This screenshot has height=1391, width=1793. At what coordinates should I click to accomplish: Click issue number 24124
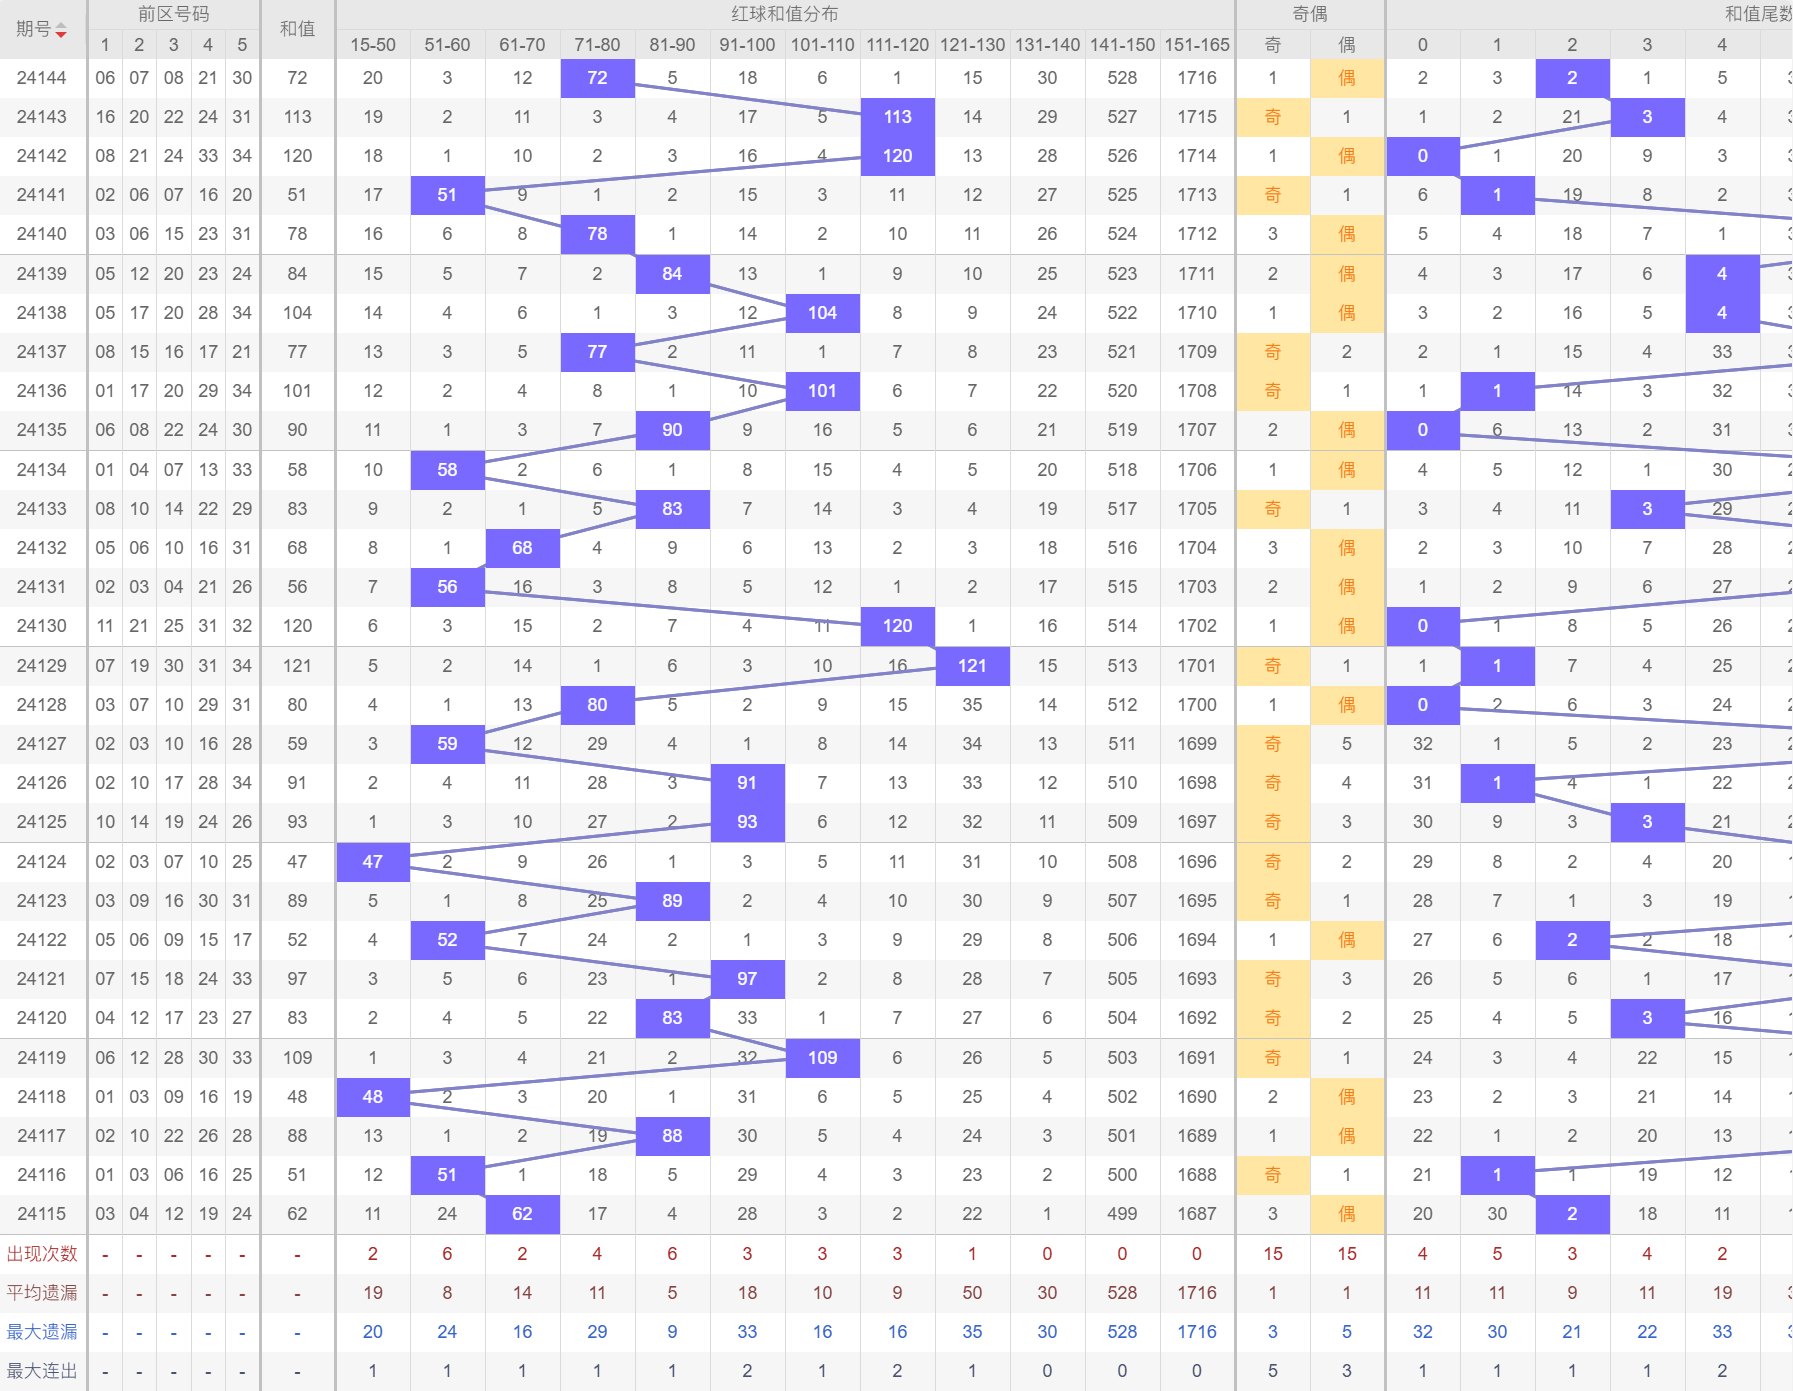click(42, 862)
